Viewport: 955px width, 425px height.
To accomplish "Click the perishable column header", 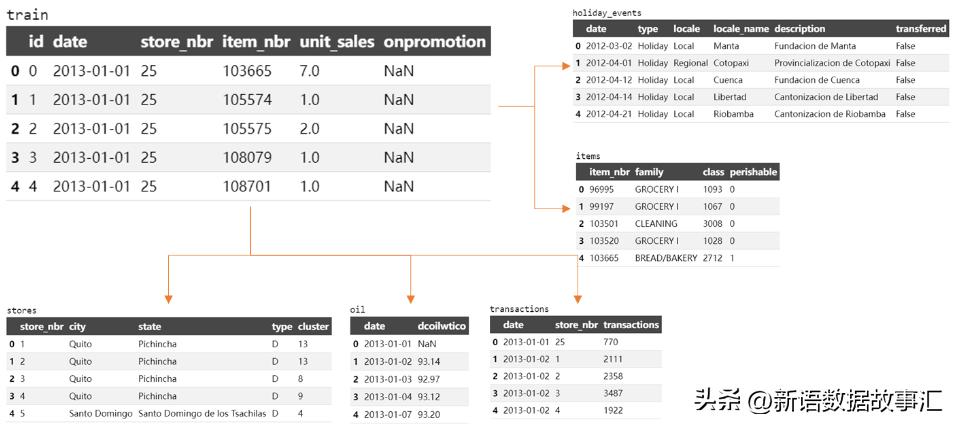I will click(753, 172).
